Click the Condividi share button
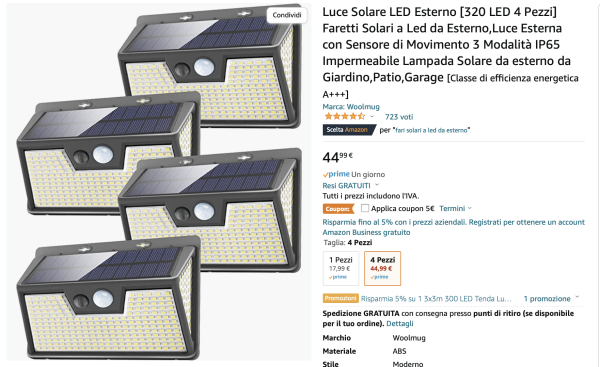 pos(287,15)
